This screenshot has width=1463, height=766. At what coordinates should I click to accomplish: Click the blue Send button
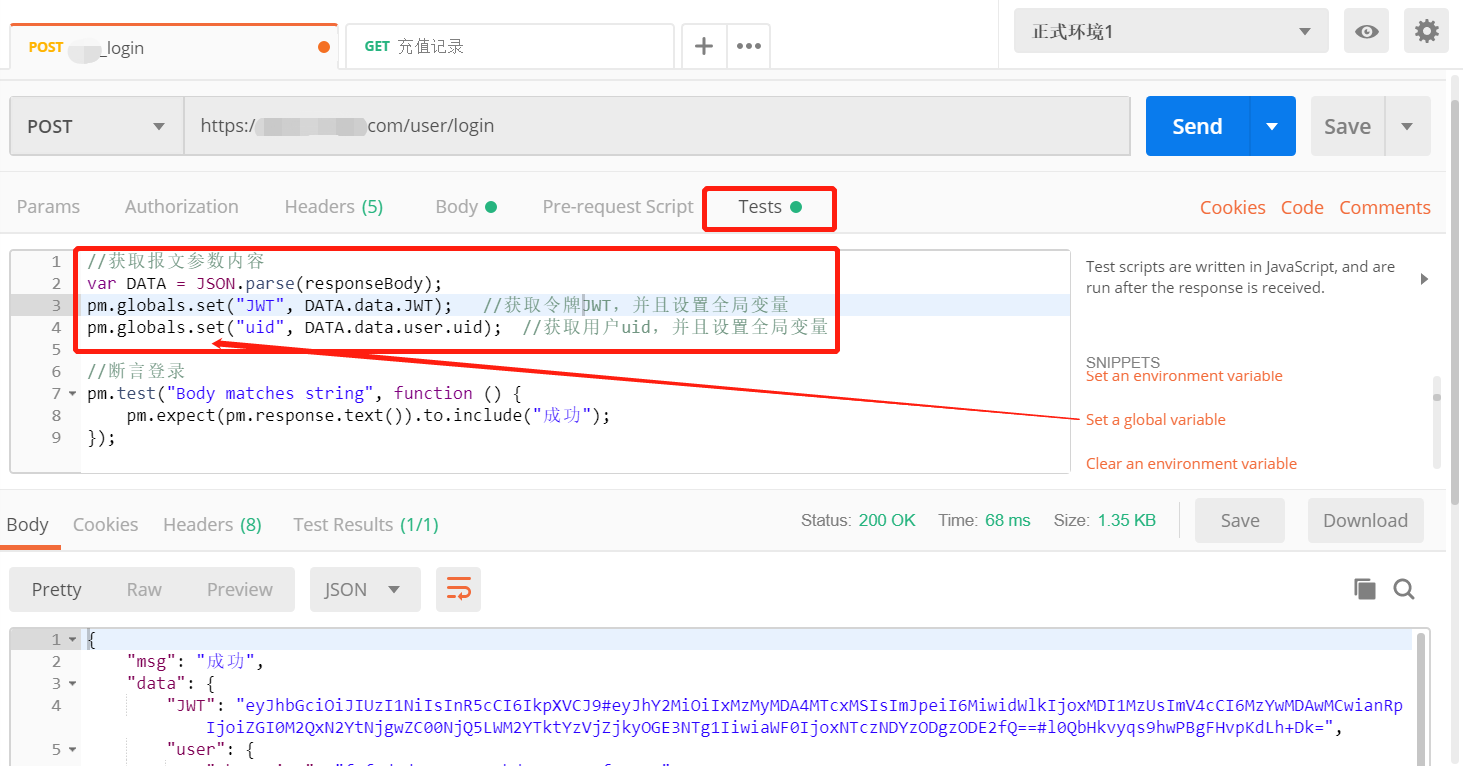tap(1197, 126)
